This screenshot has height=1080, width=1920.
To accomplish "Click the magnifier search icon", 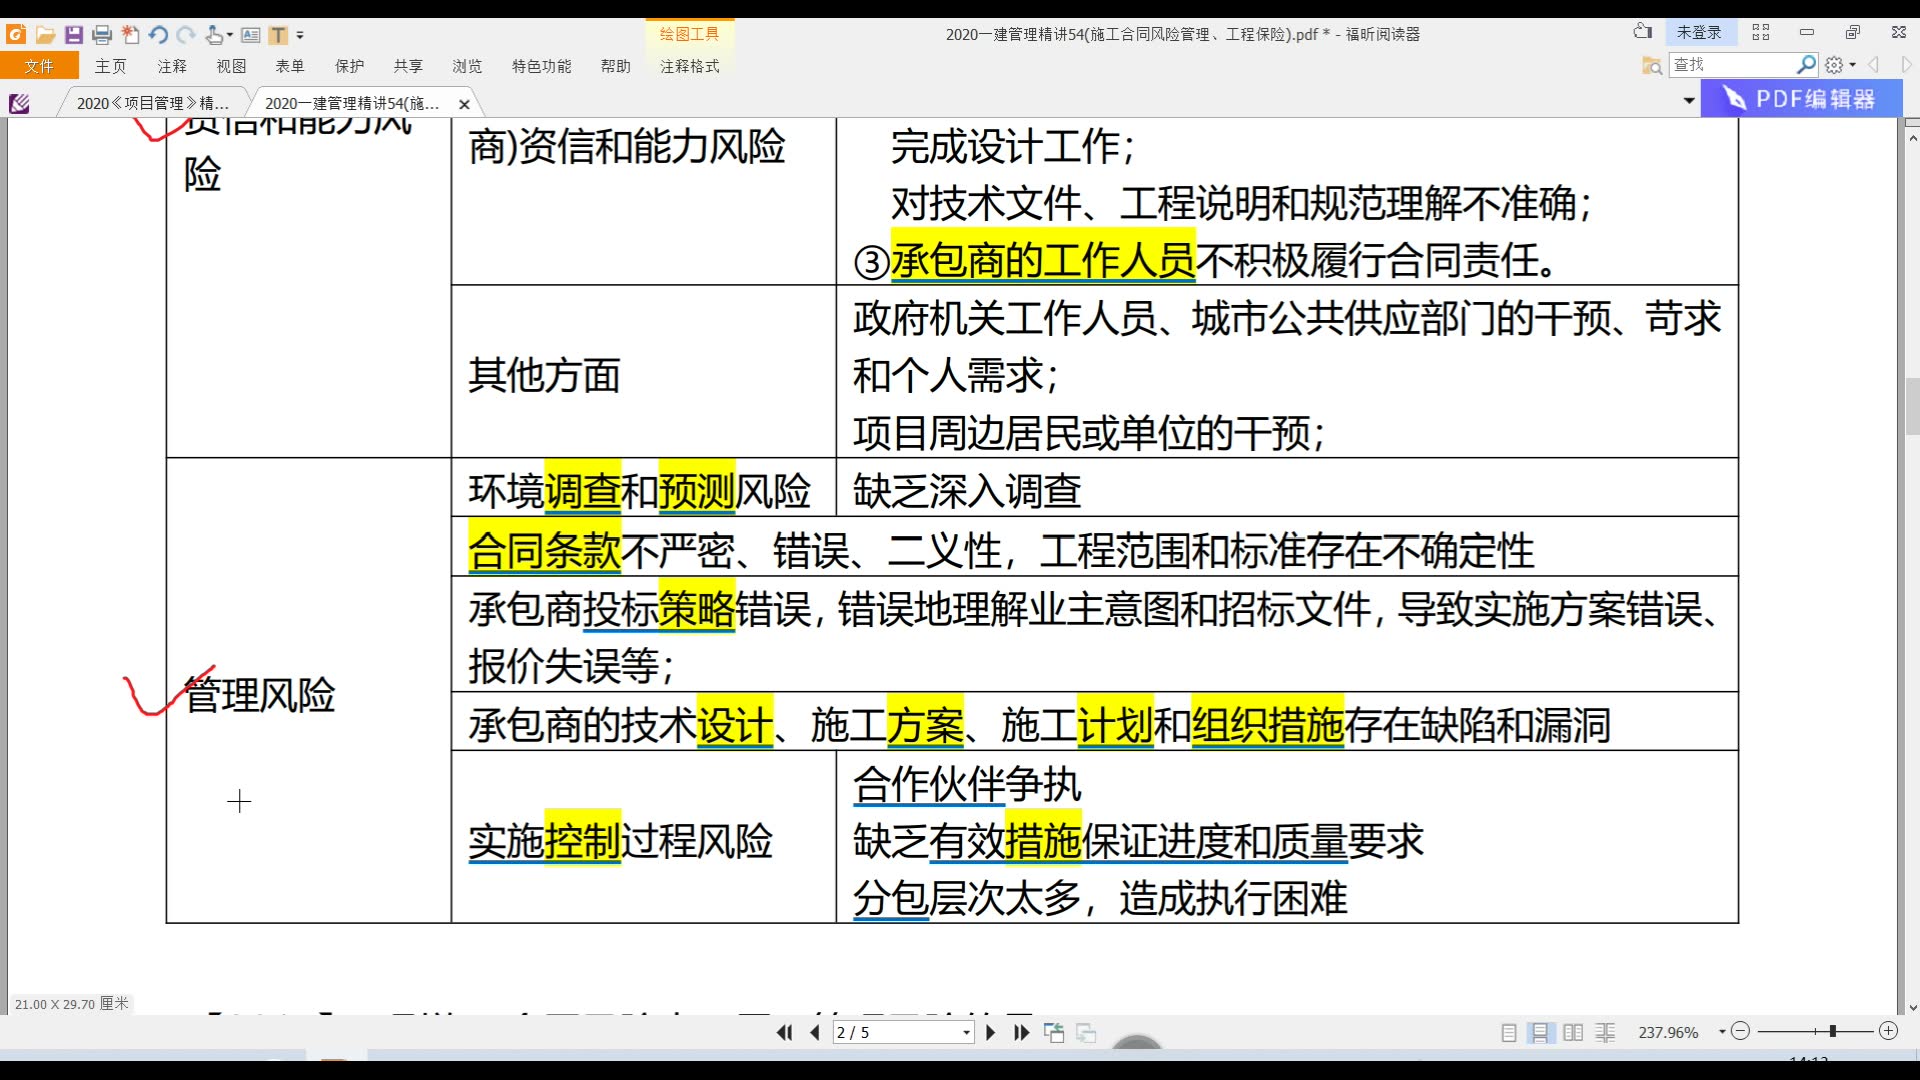I will 1806,65.
